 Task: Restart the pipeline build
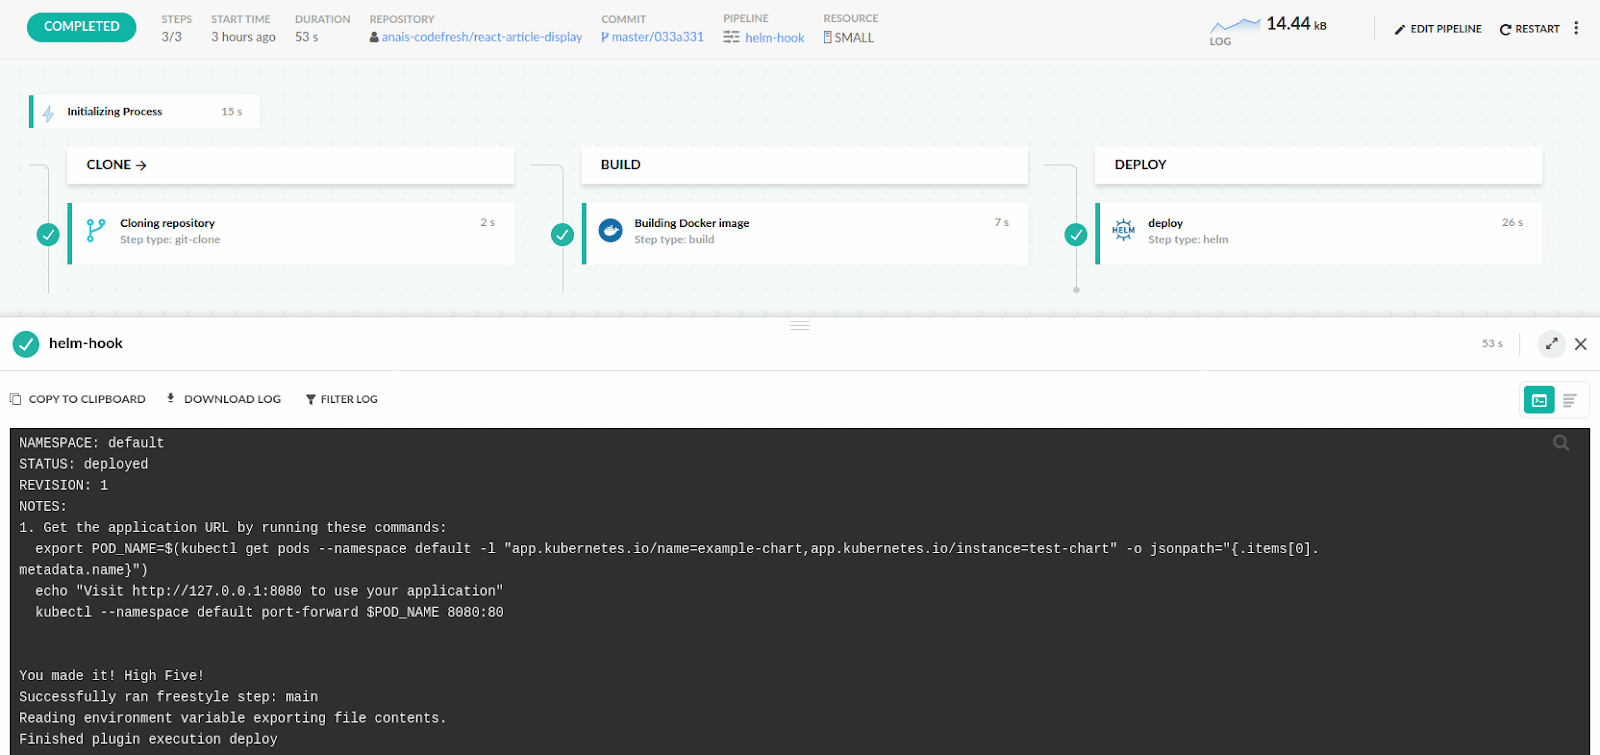pos(1529,29)
